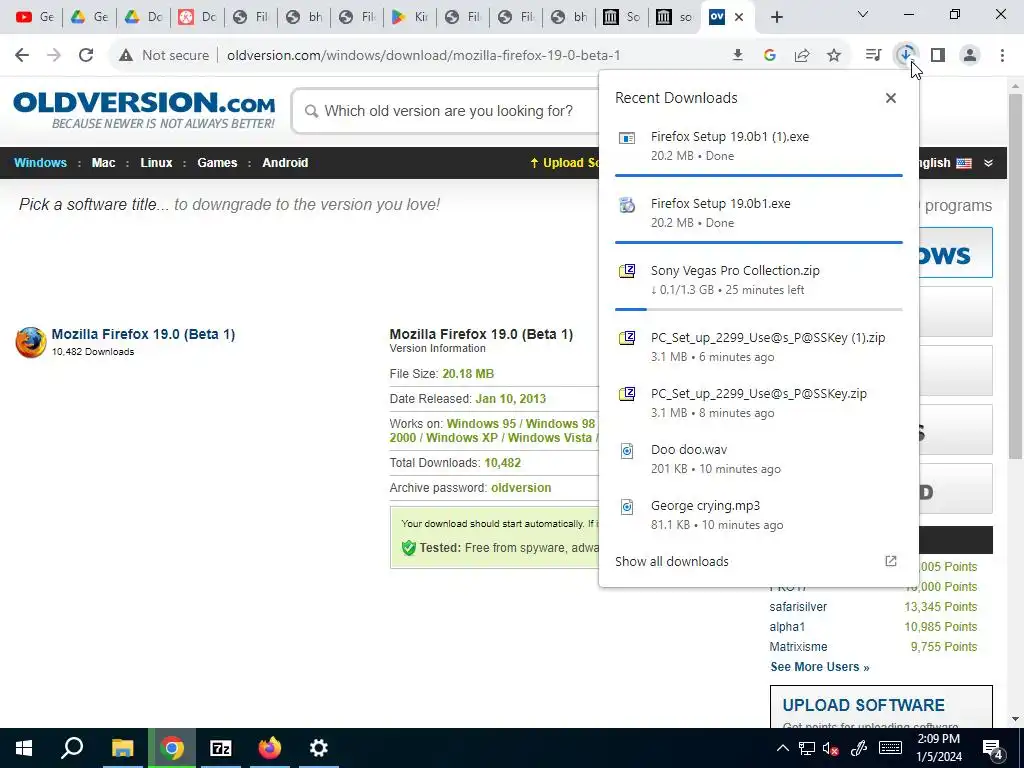Select Linux in site navigation
Image resolution: width=1024 pixels, height=768 pixels.
[x=156, y=163]
